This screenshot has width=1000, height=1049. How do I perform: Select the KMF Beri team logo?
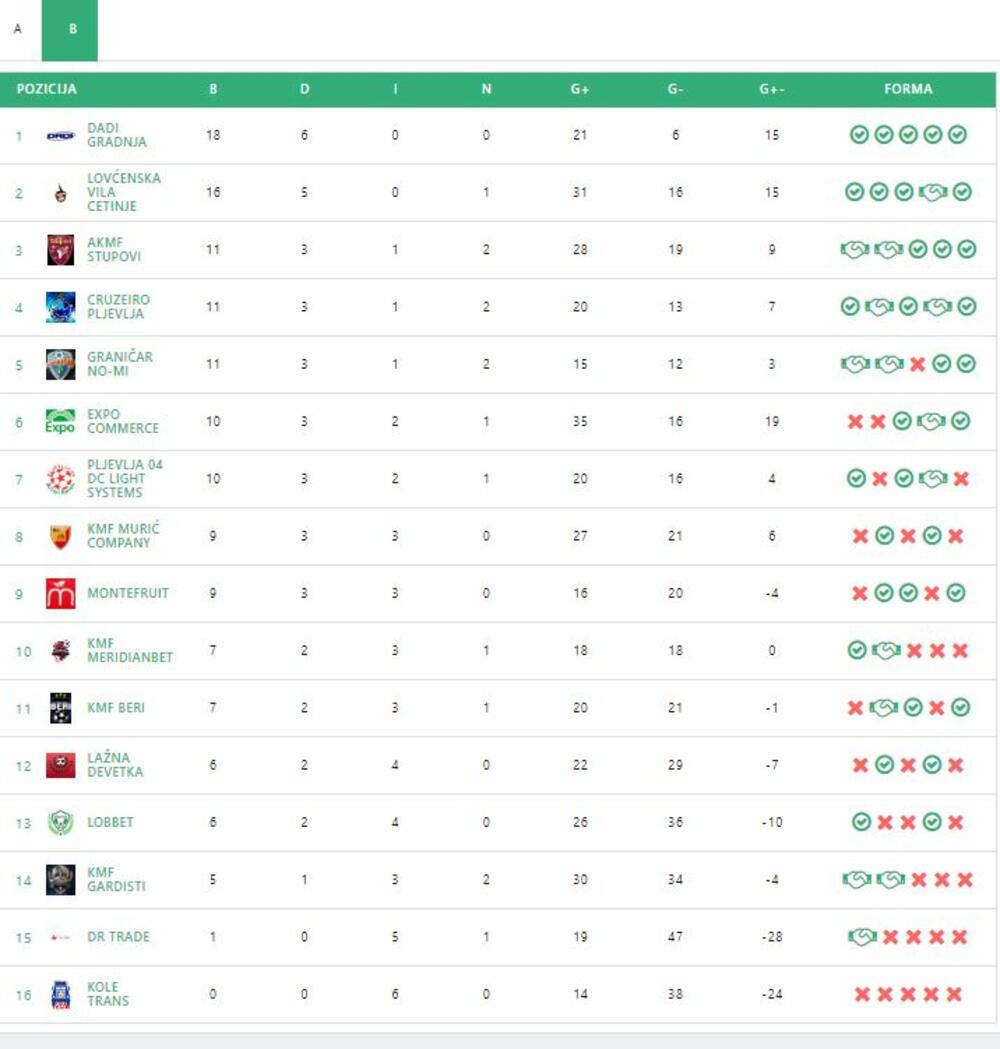(60, 708)
